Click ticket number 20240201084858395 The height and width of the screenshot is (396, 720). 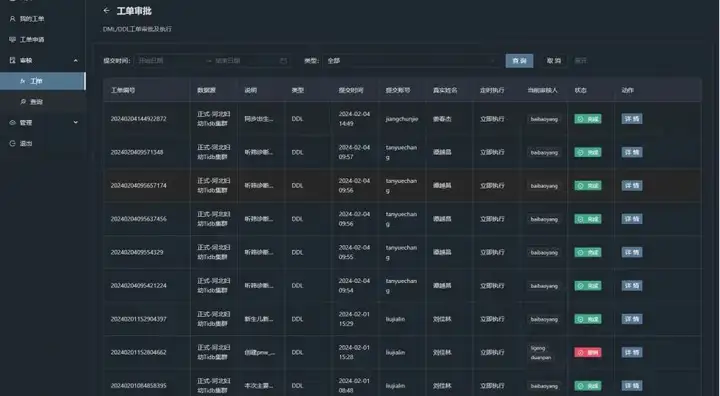[x=138, y=385]
